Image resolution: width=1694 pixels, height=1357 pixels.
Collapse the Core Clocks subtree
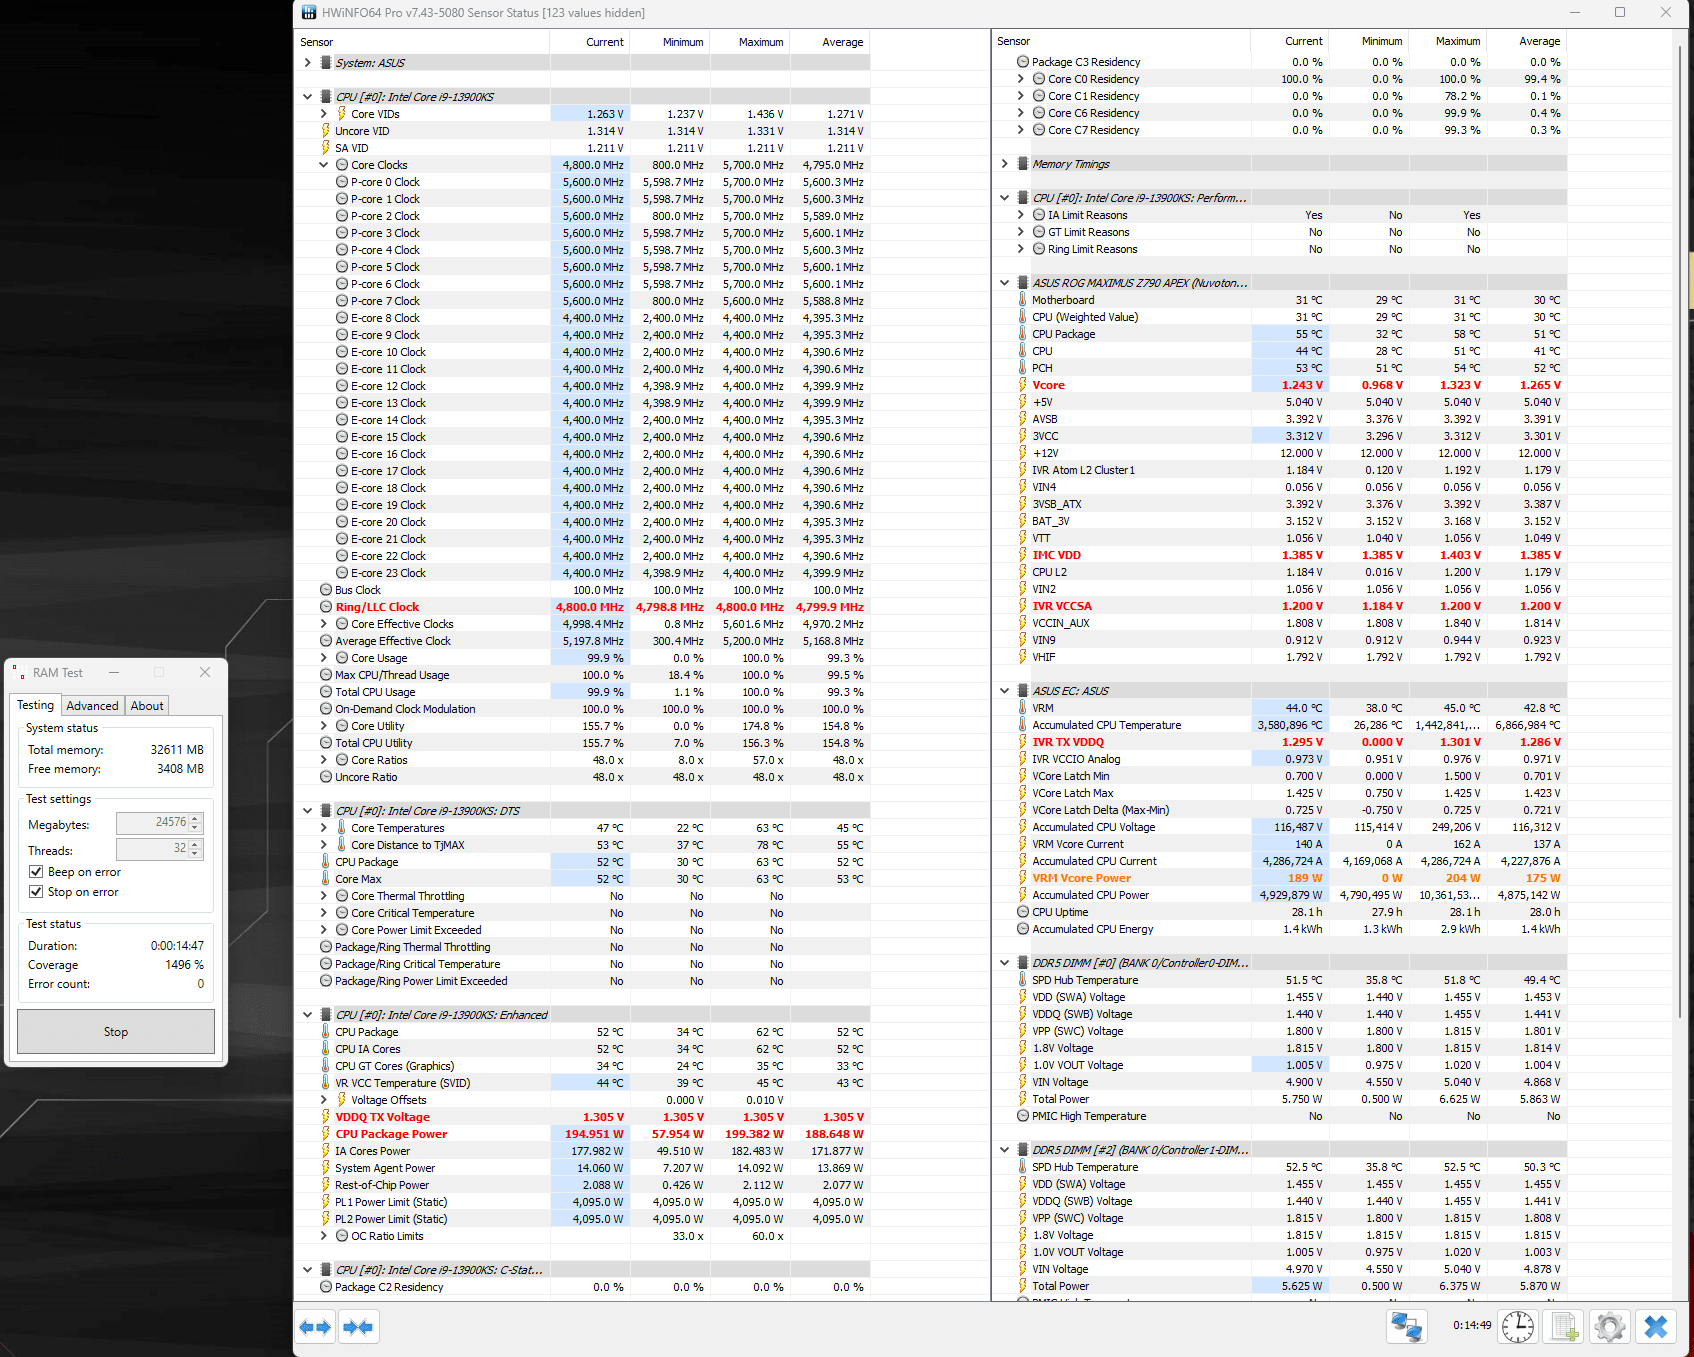[323, 165]
